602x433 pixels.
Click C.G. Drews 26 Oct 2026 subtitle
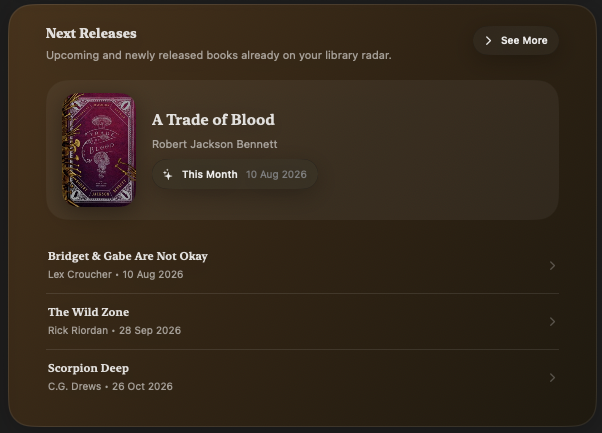[110, 387]
